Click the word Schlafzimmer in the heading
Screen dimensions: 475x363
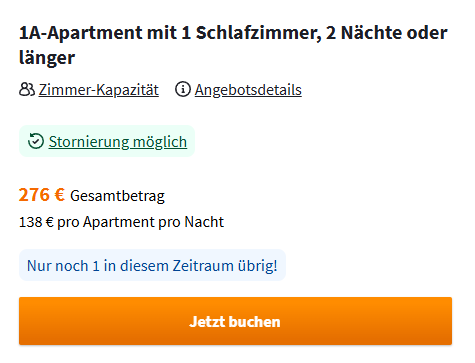(x=257, y=33)
